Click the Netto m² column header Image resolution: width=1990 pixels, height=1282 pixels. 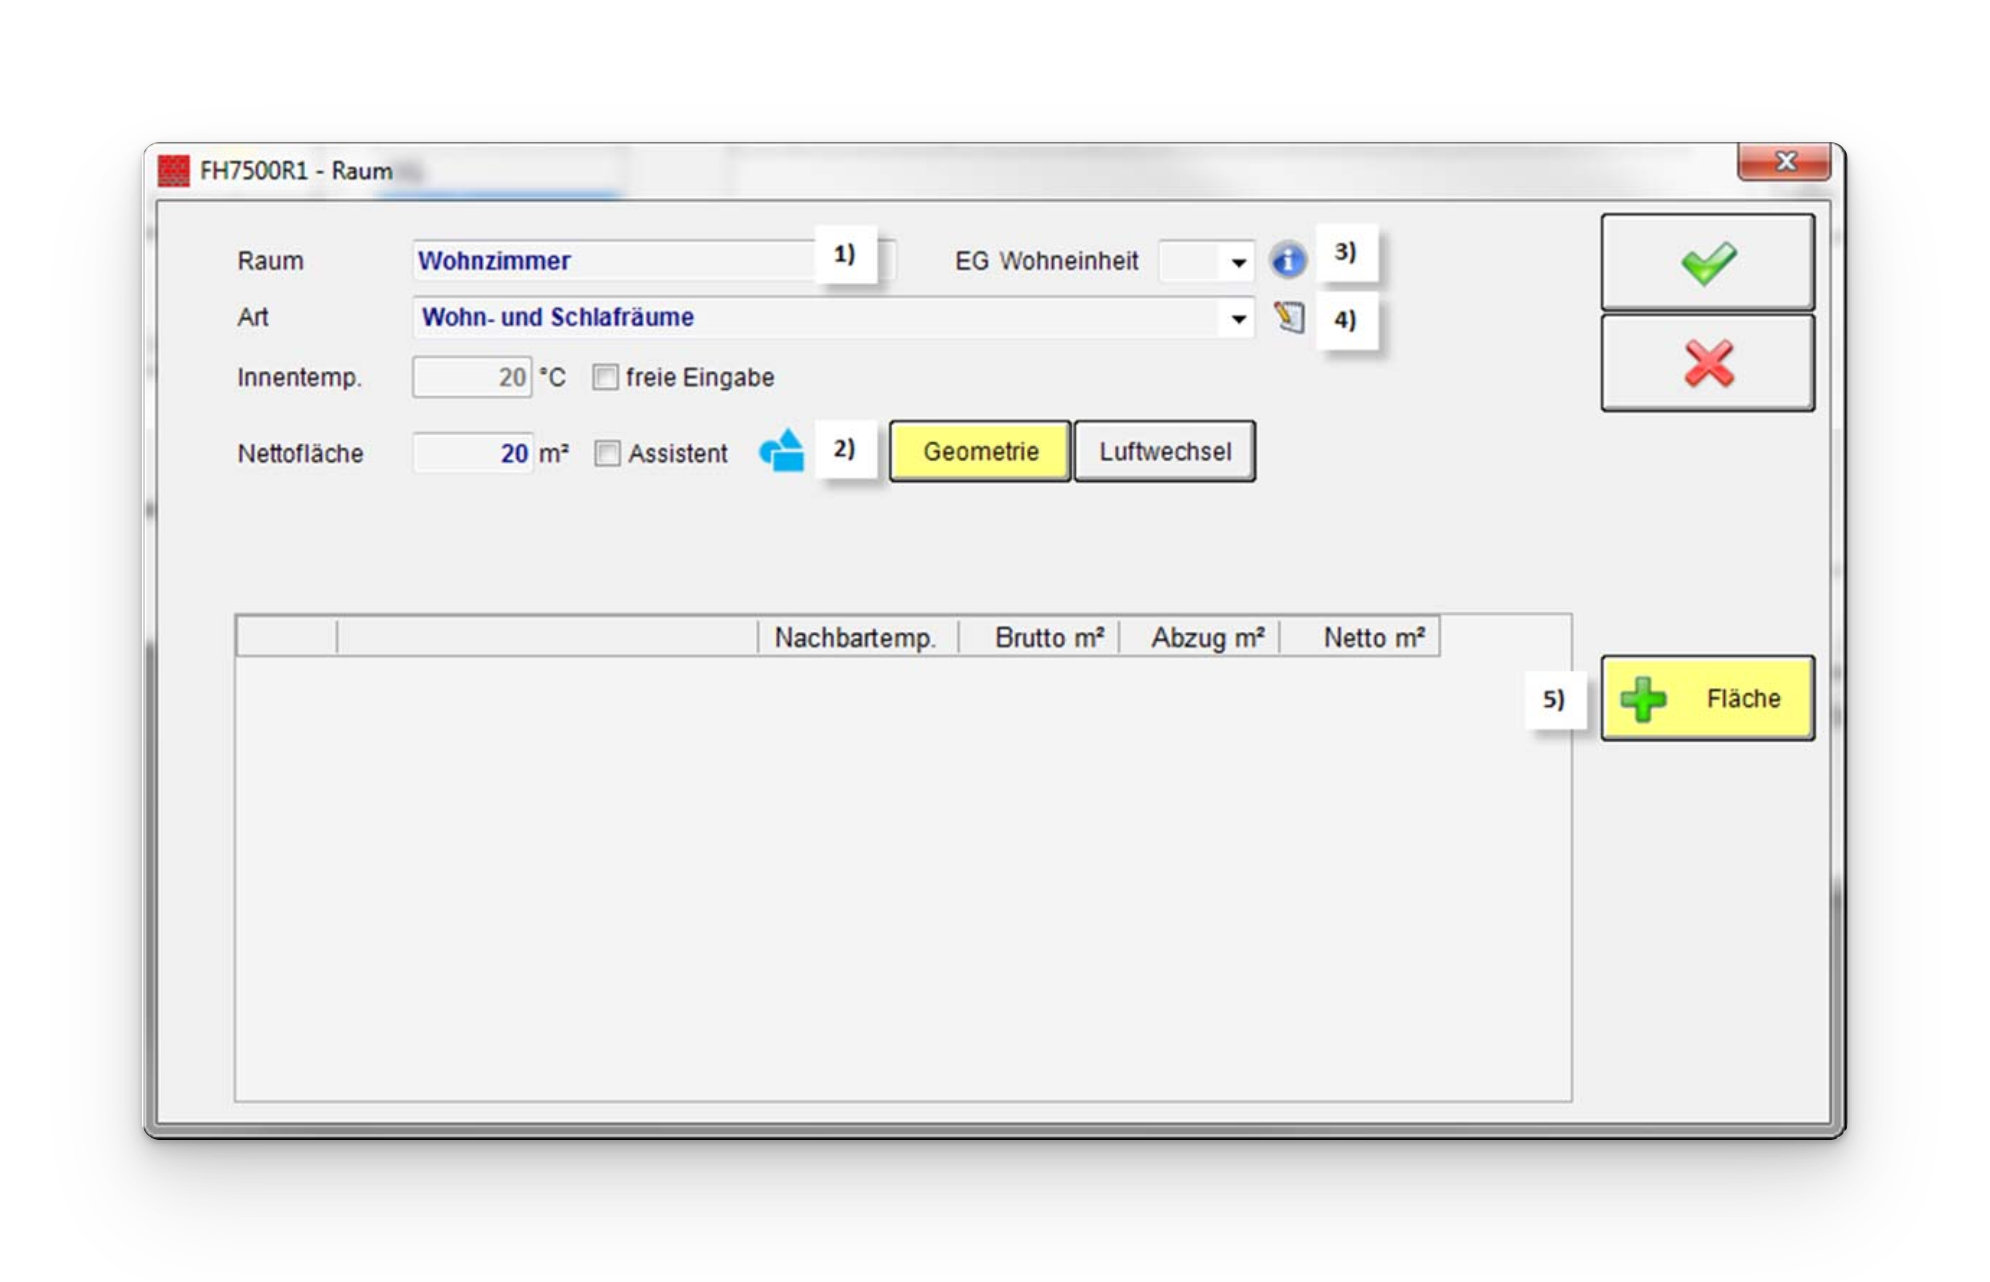pyautogui.click(x=1373, y=638)
